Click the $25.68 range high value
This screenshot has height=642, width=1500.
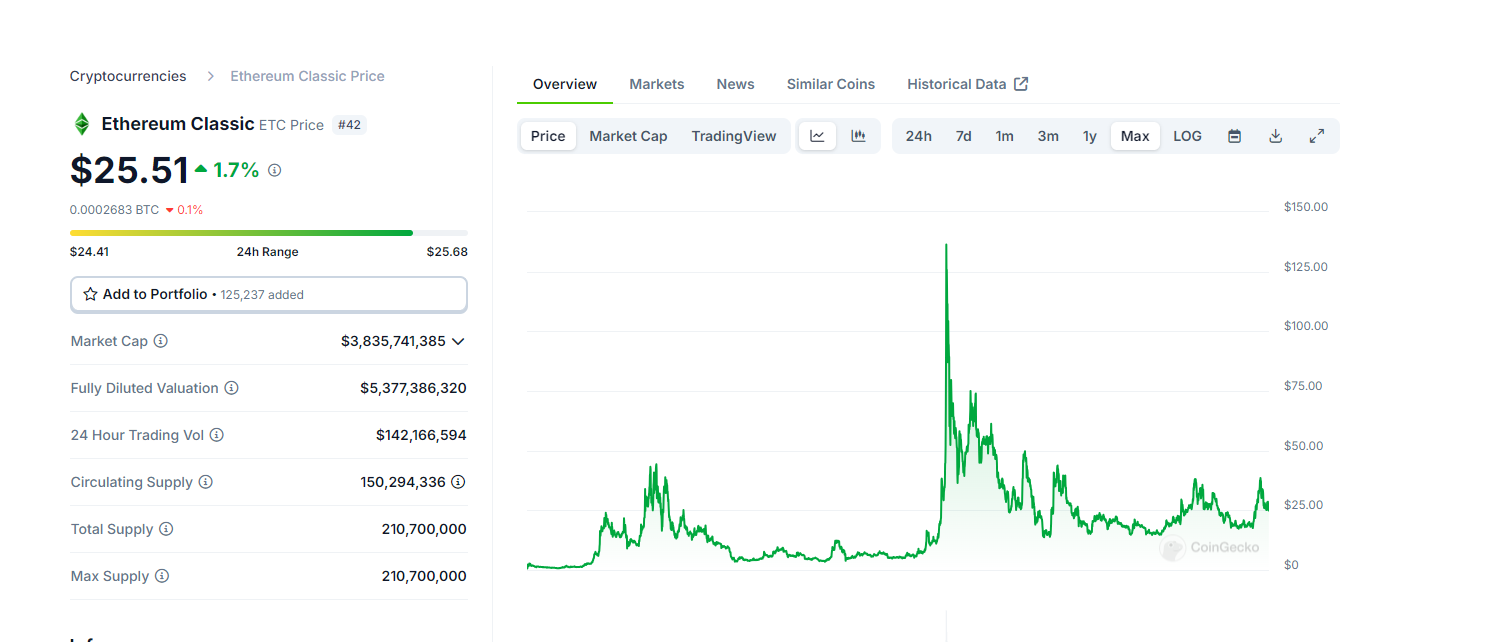447,252
